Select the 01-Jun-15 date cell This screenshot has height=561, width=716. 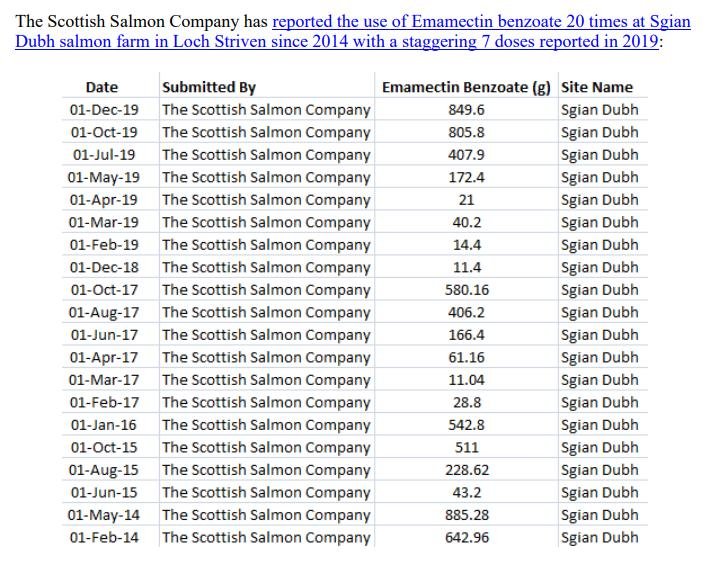(x=104, y=492)
